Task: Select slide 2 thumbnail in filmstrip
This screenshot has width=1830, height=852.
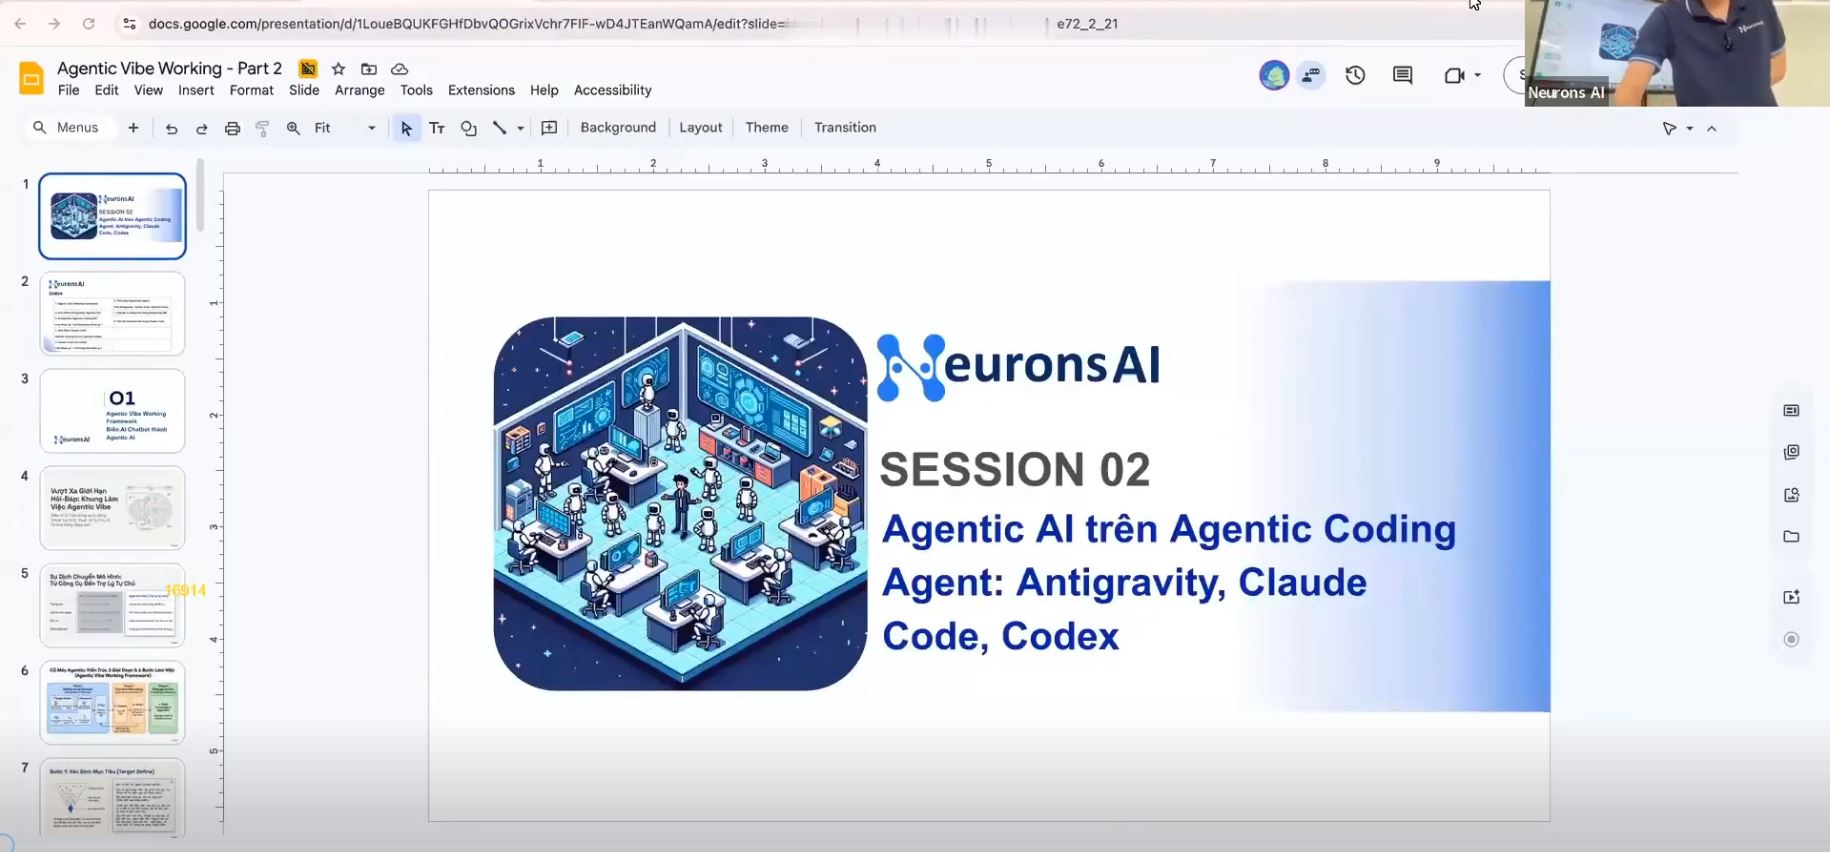Action: pos(112,313)
